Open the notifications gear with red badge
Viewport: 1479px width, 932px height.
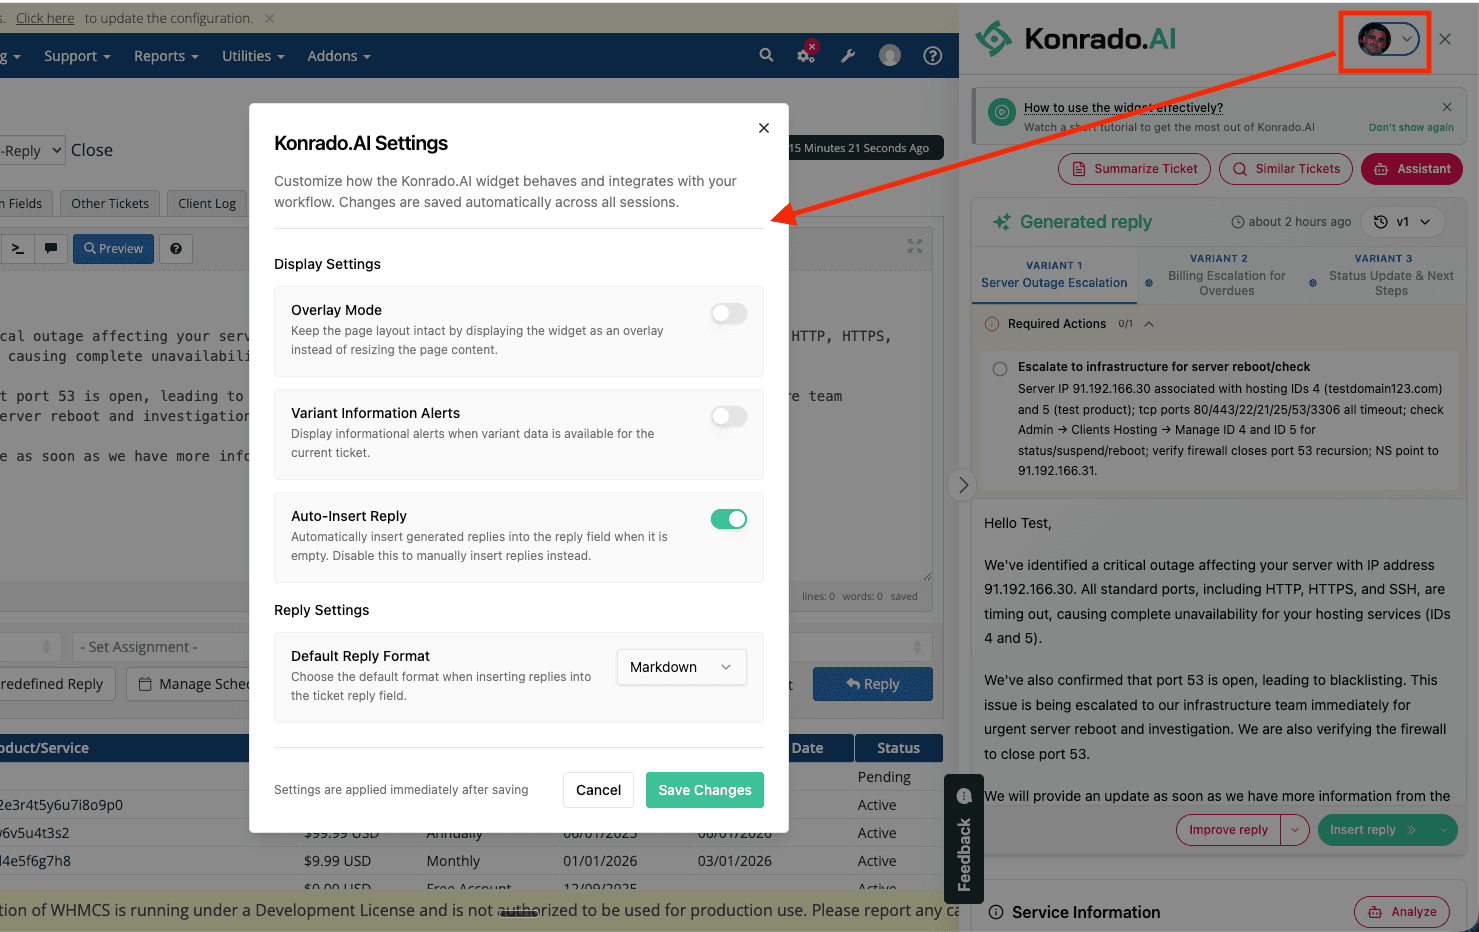click(x=807, y=55)
